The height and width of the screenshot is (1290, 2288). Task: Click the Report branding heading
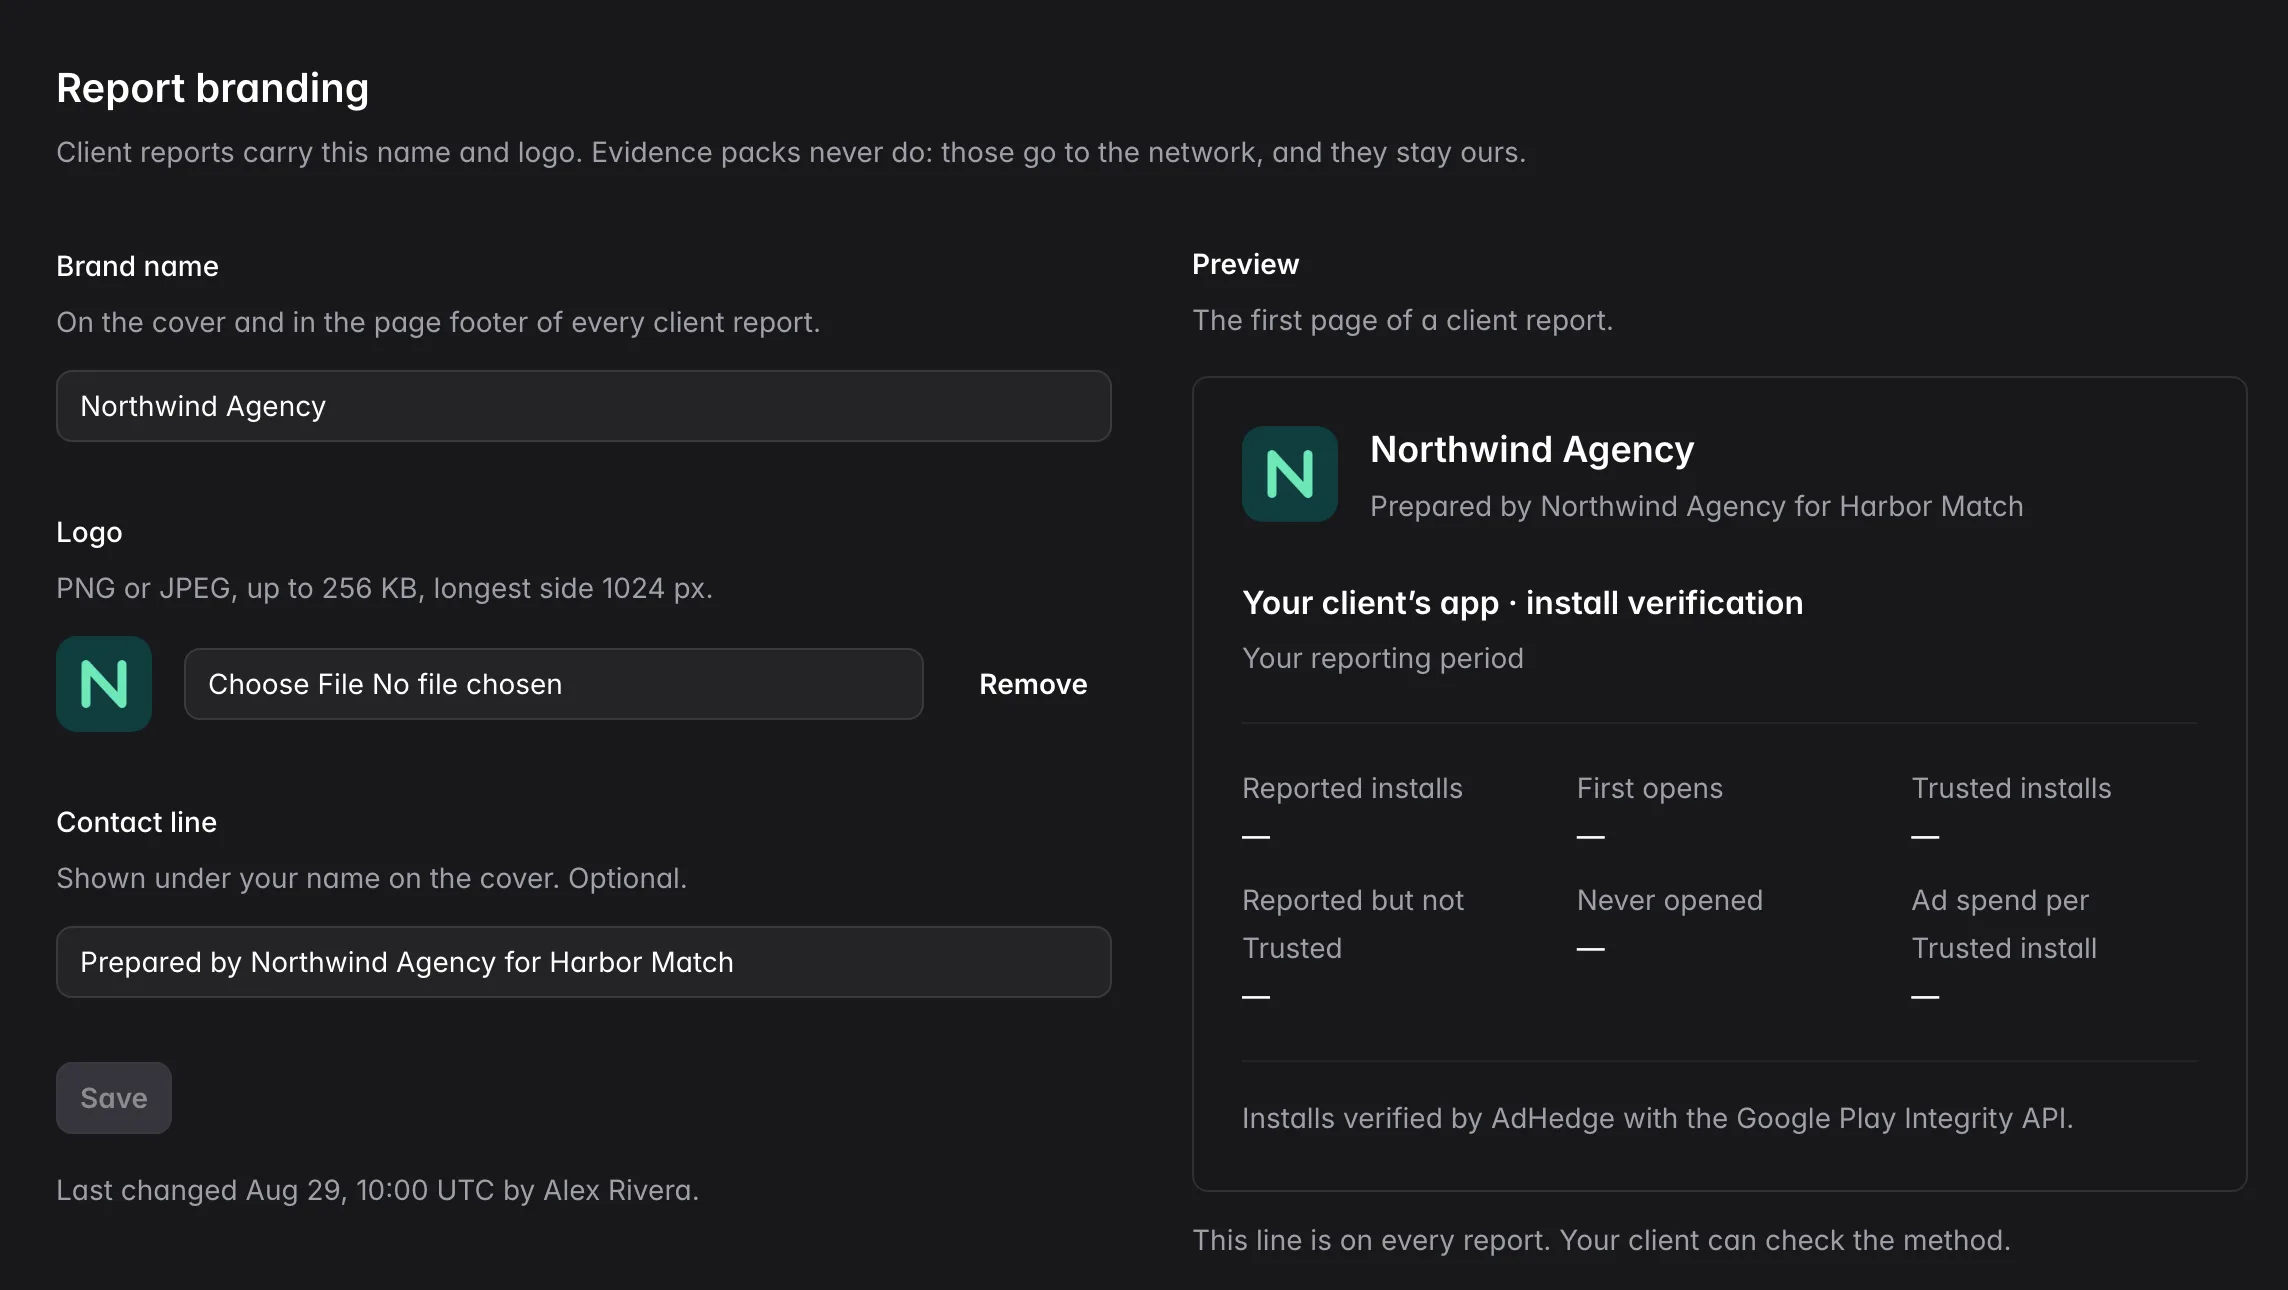pyautogui.click(x=213, y=88)
